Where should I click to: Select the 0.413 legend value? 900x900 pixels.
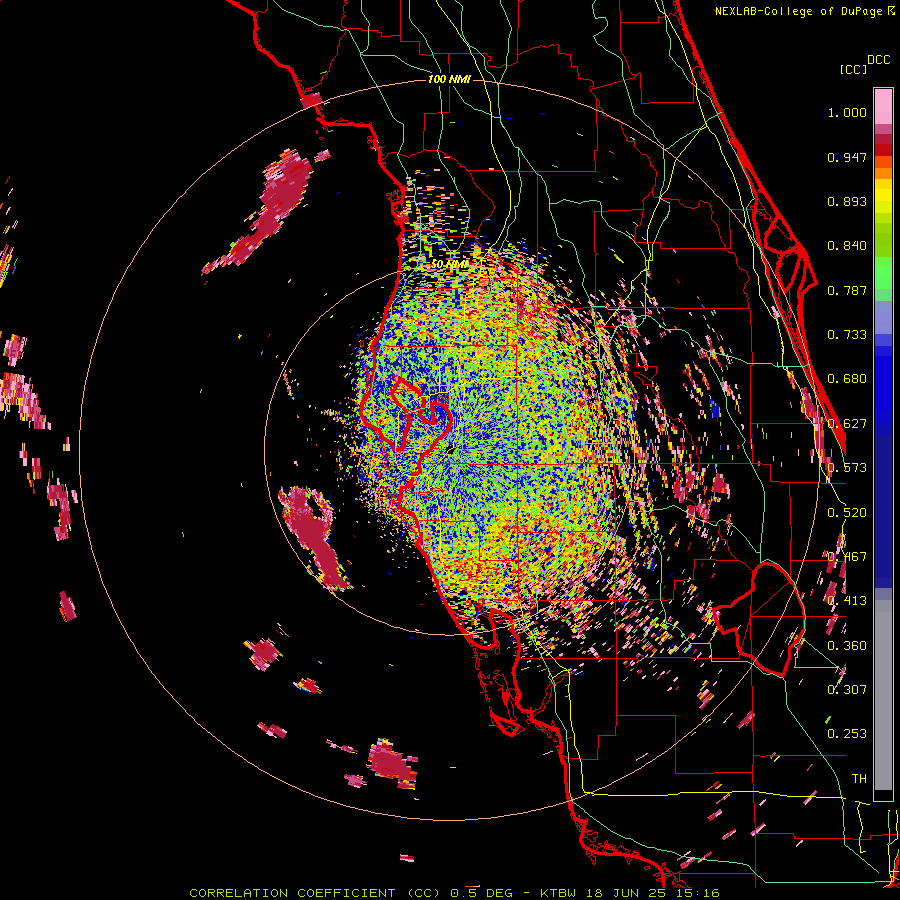coord(847,601)
